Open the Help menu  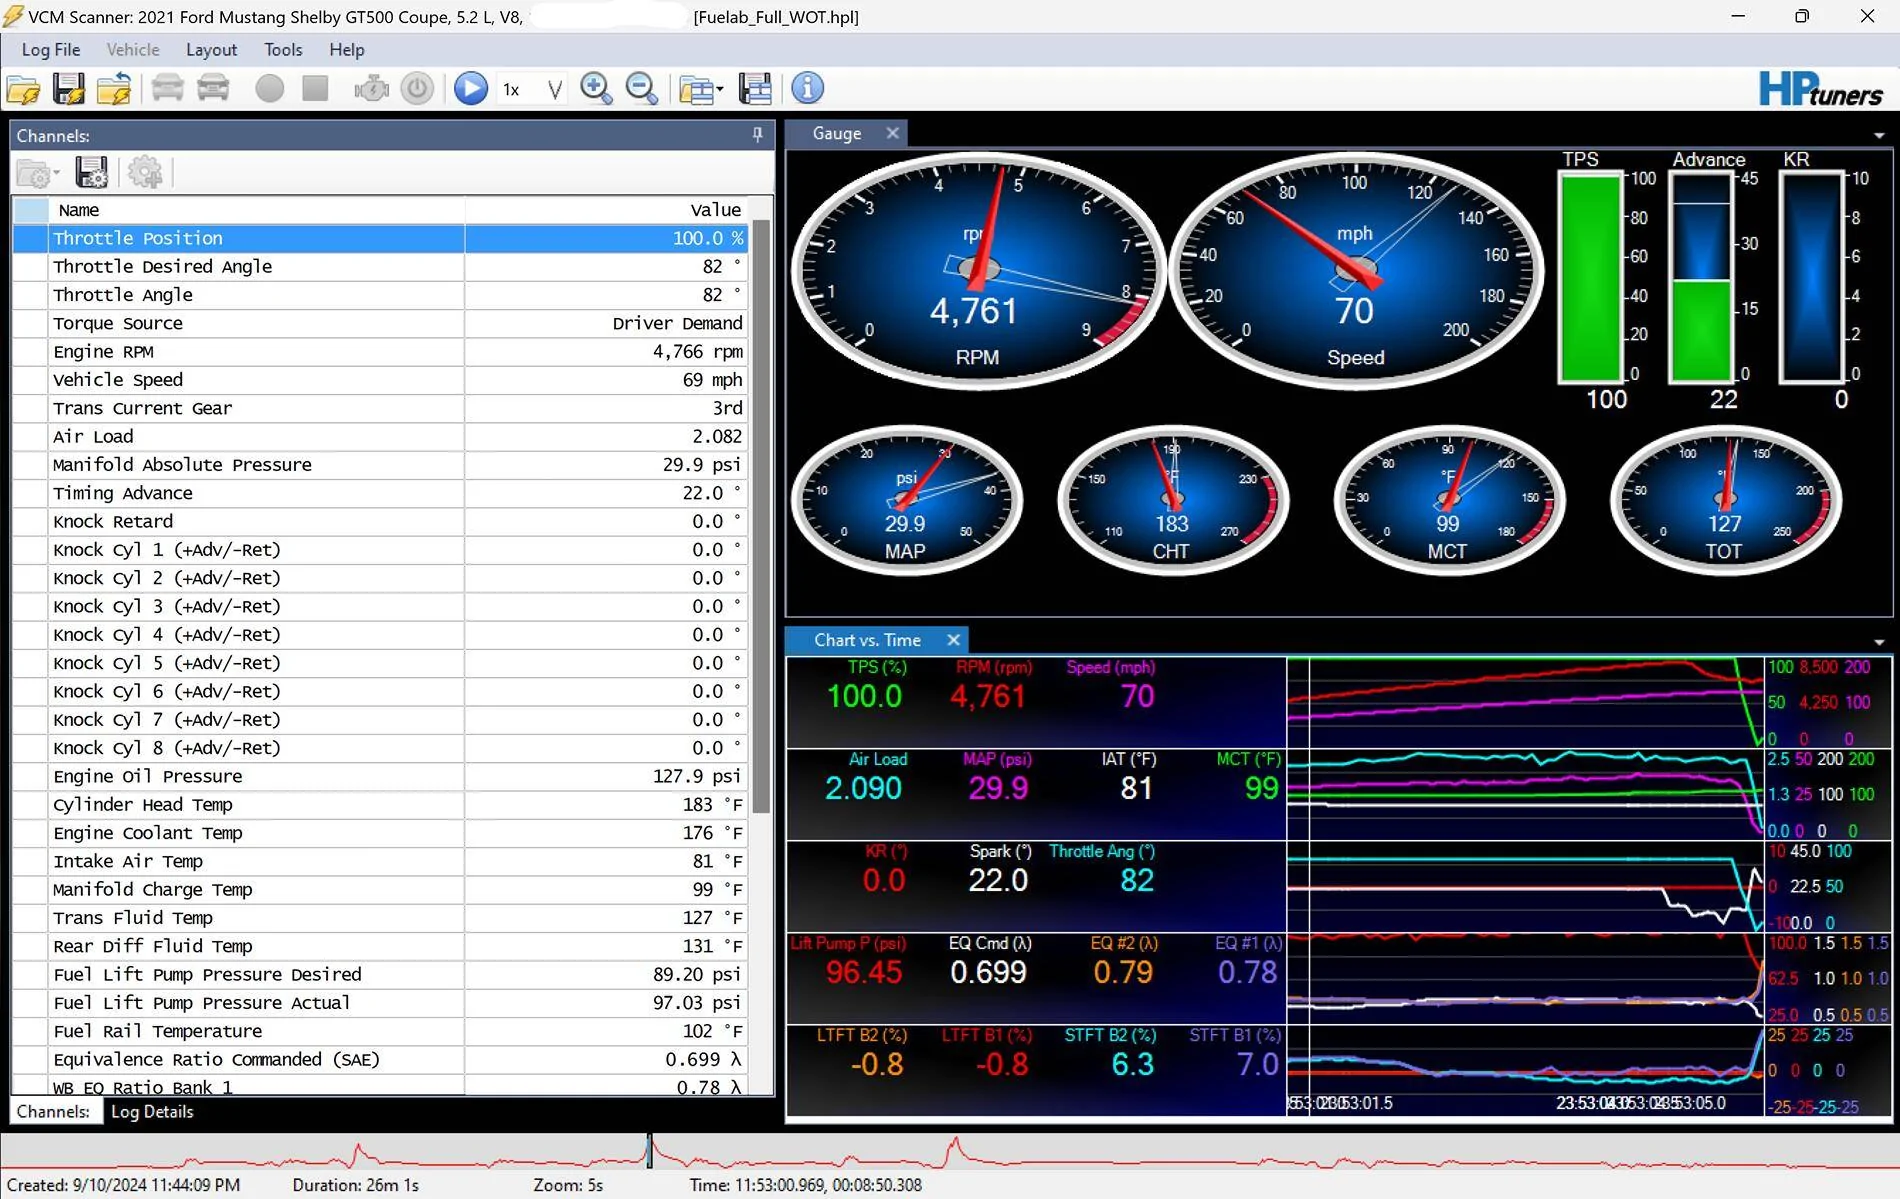[x=347, y=50]
